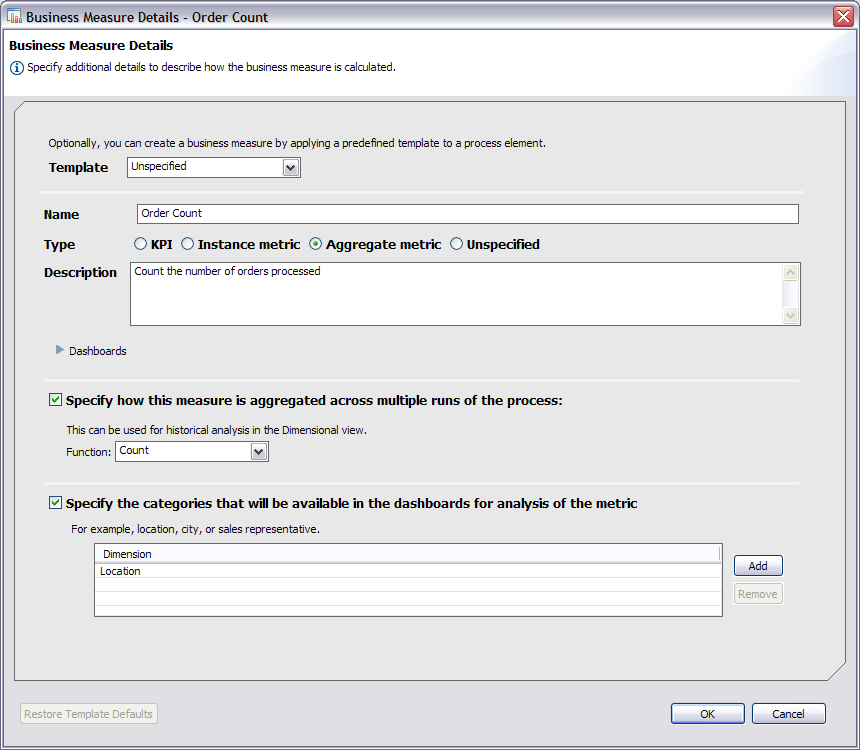Click the Remove dimension button
Image resolution: width=860 pixels, height=750 pixels.
tap(758, 594)
